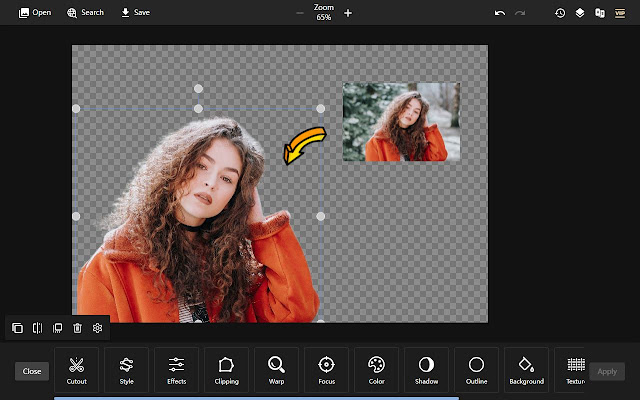
Task: Click the top-right corner selection handle
Action: [x=320, y=109]
